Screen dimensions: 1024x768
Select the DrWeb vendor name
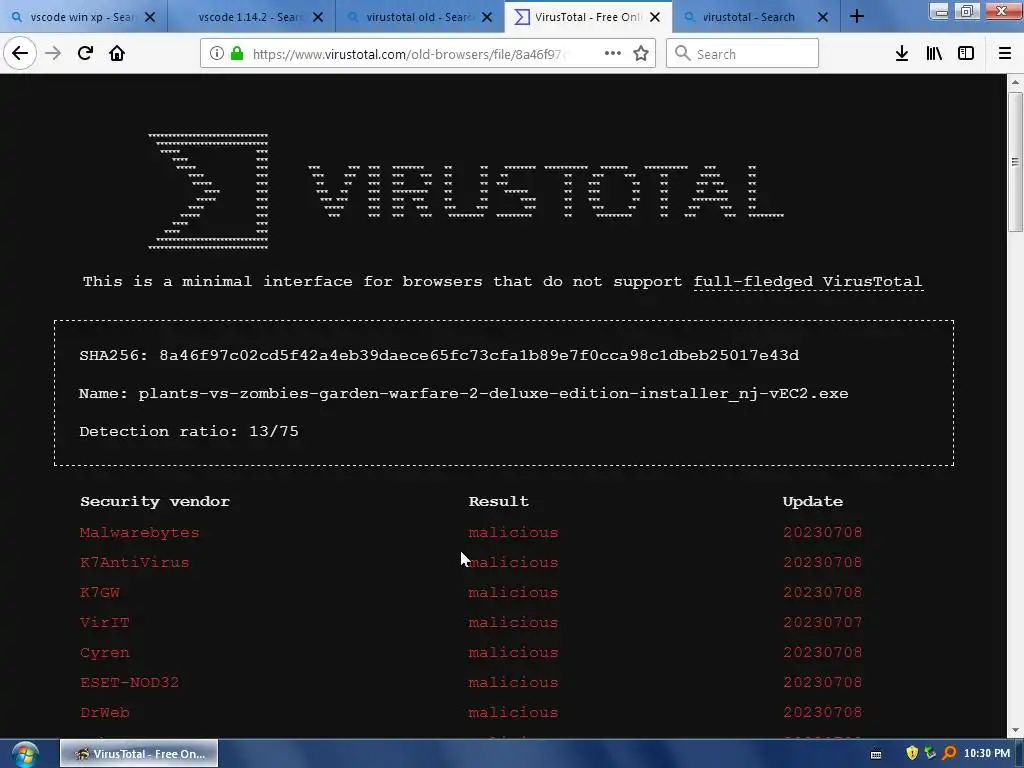(104, 712)
